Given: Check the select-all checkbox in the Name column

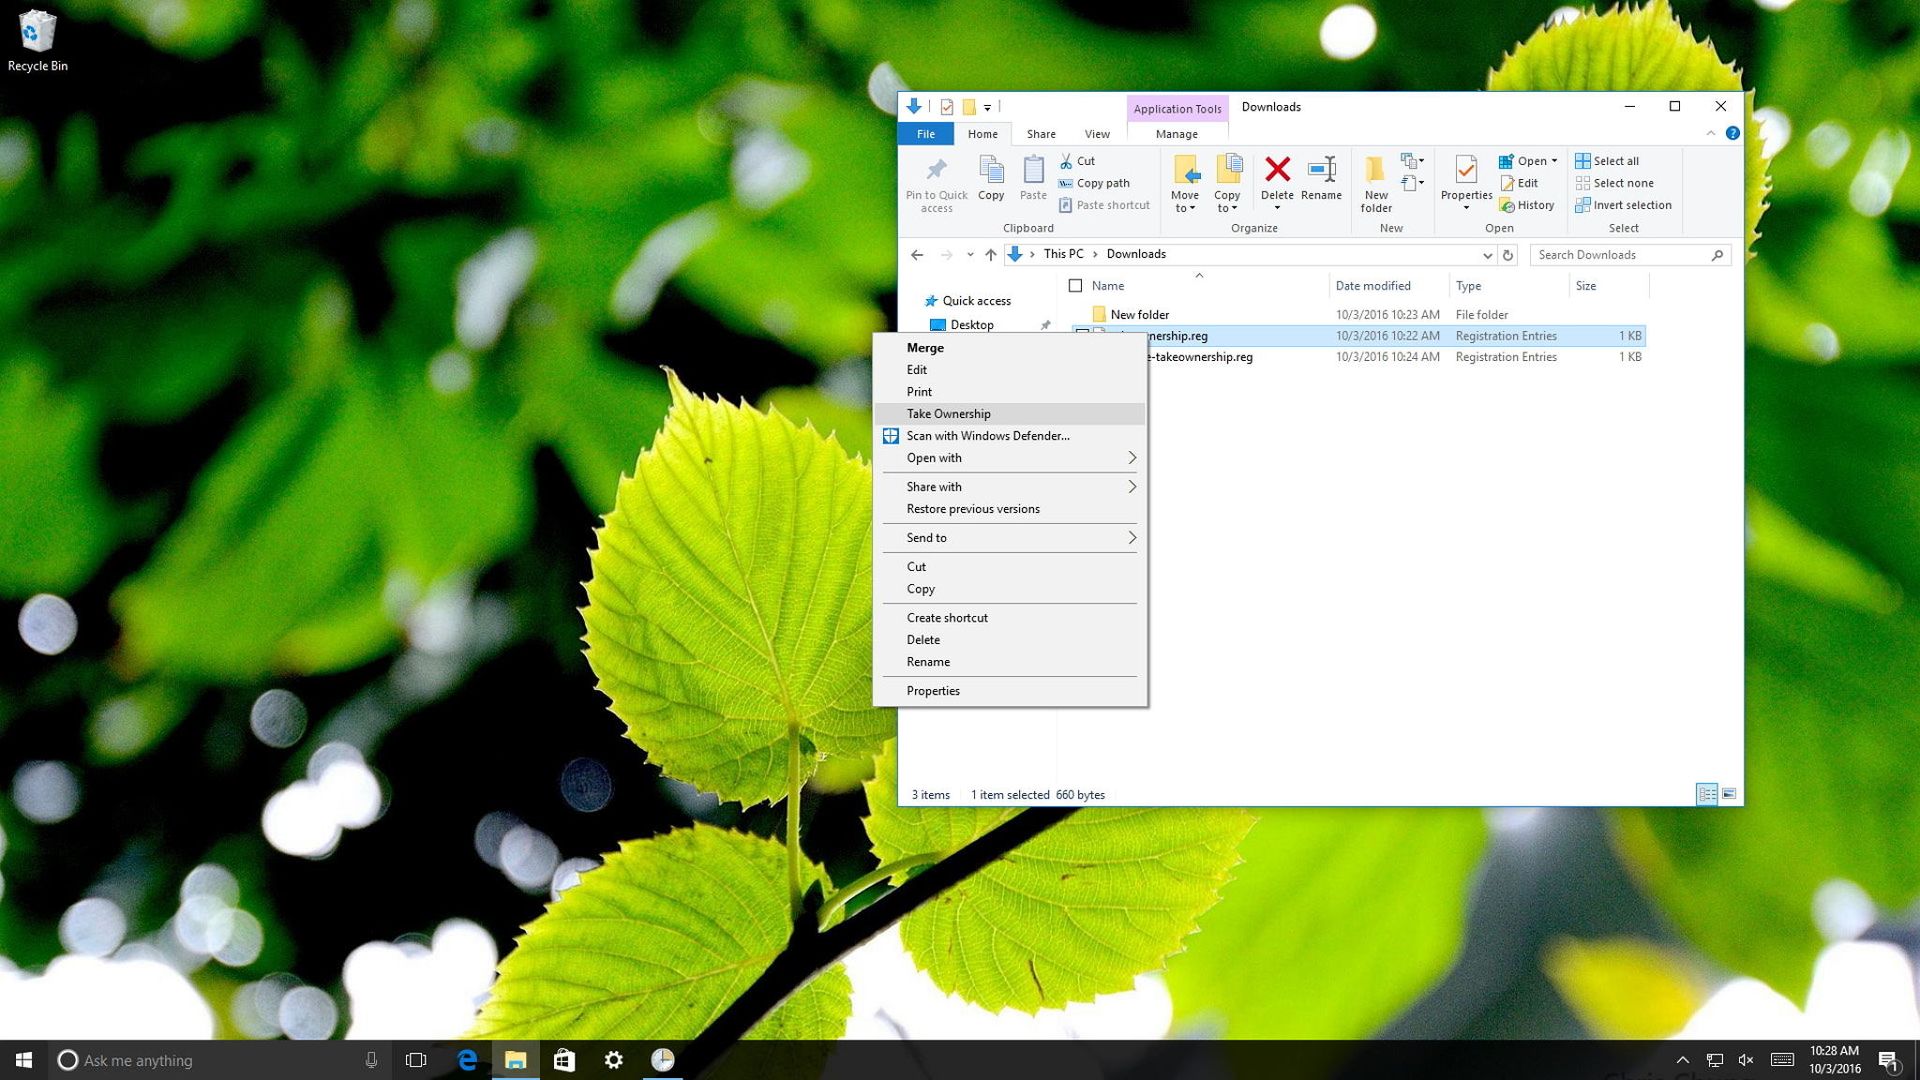Looking at the screenshot, I should pos(1075,285).
